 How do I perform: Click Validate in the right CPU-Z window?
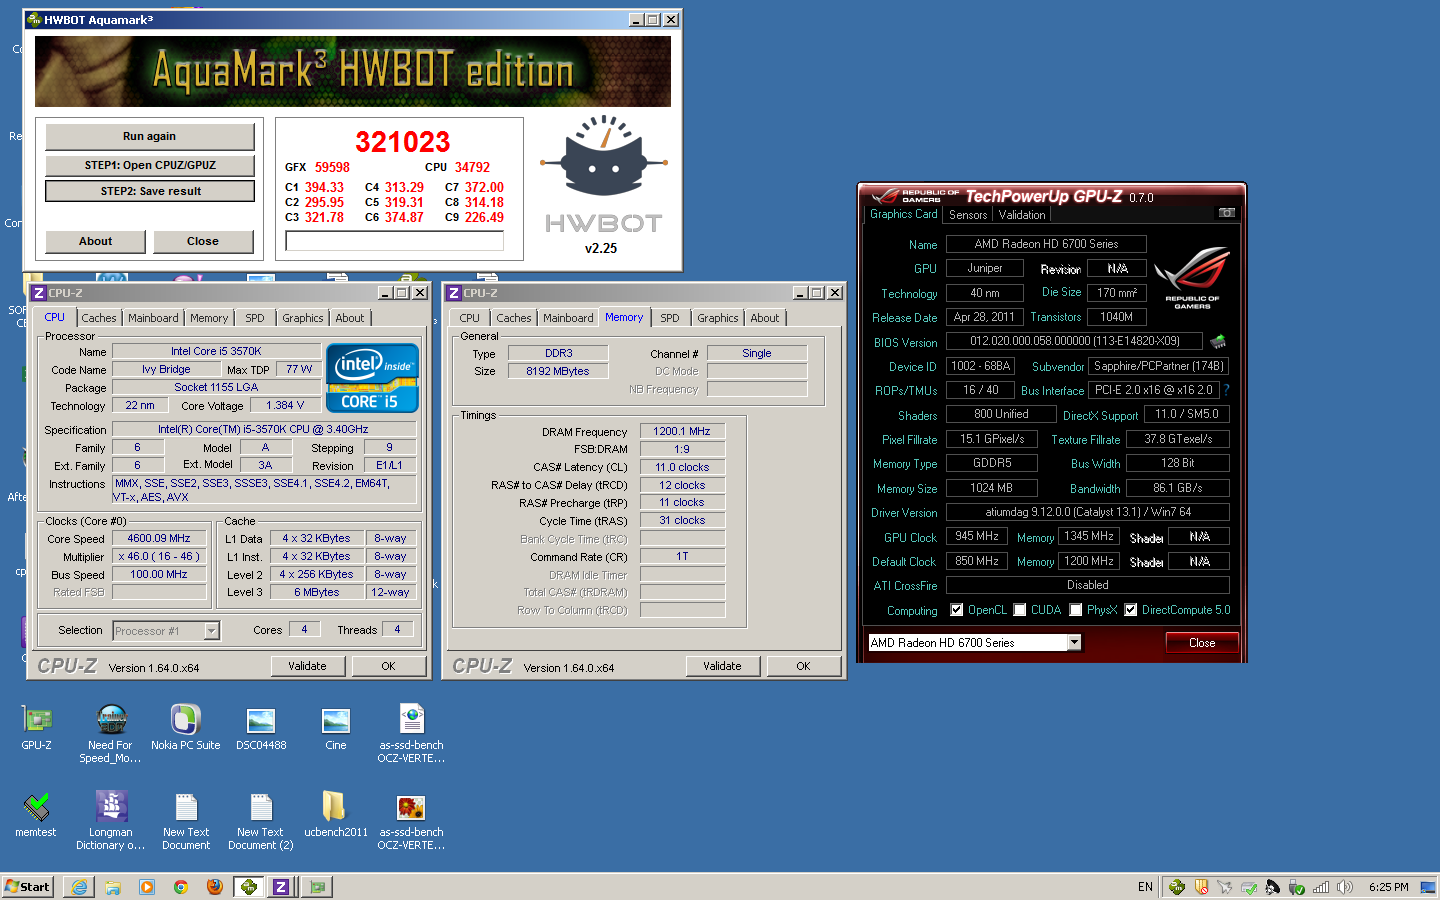pyautogui.click(x=723, y=666)
